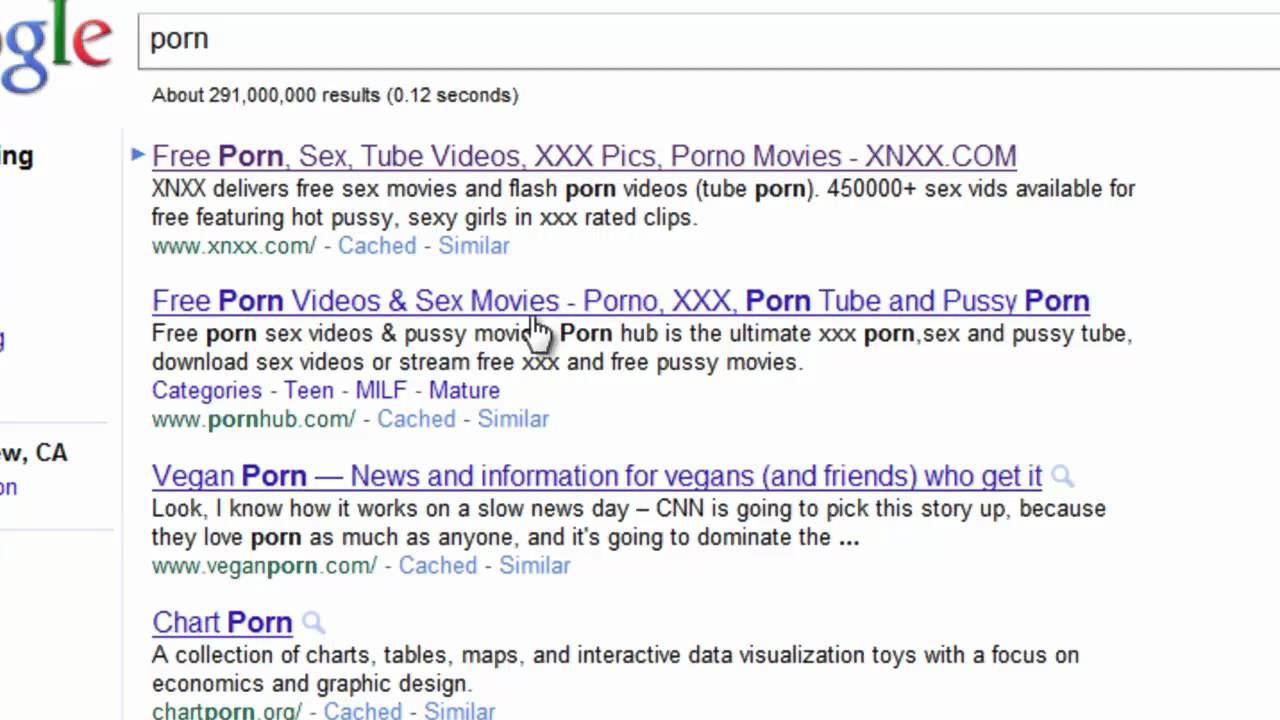Open the XNXX.COM result title link
This screenshot has width=1280, height=720.
tap(584, 156)
